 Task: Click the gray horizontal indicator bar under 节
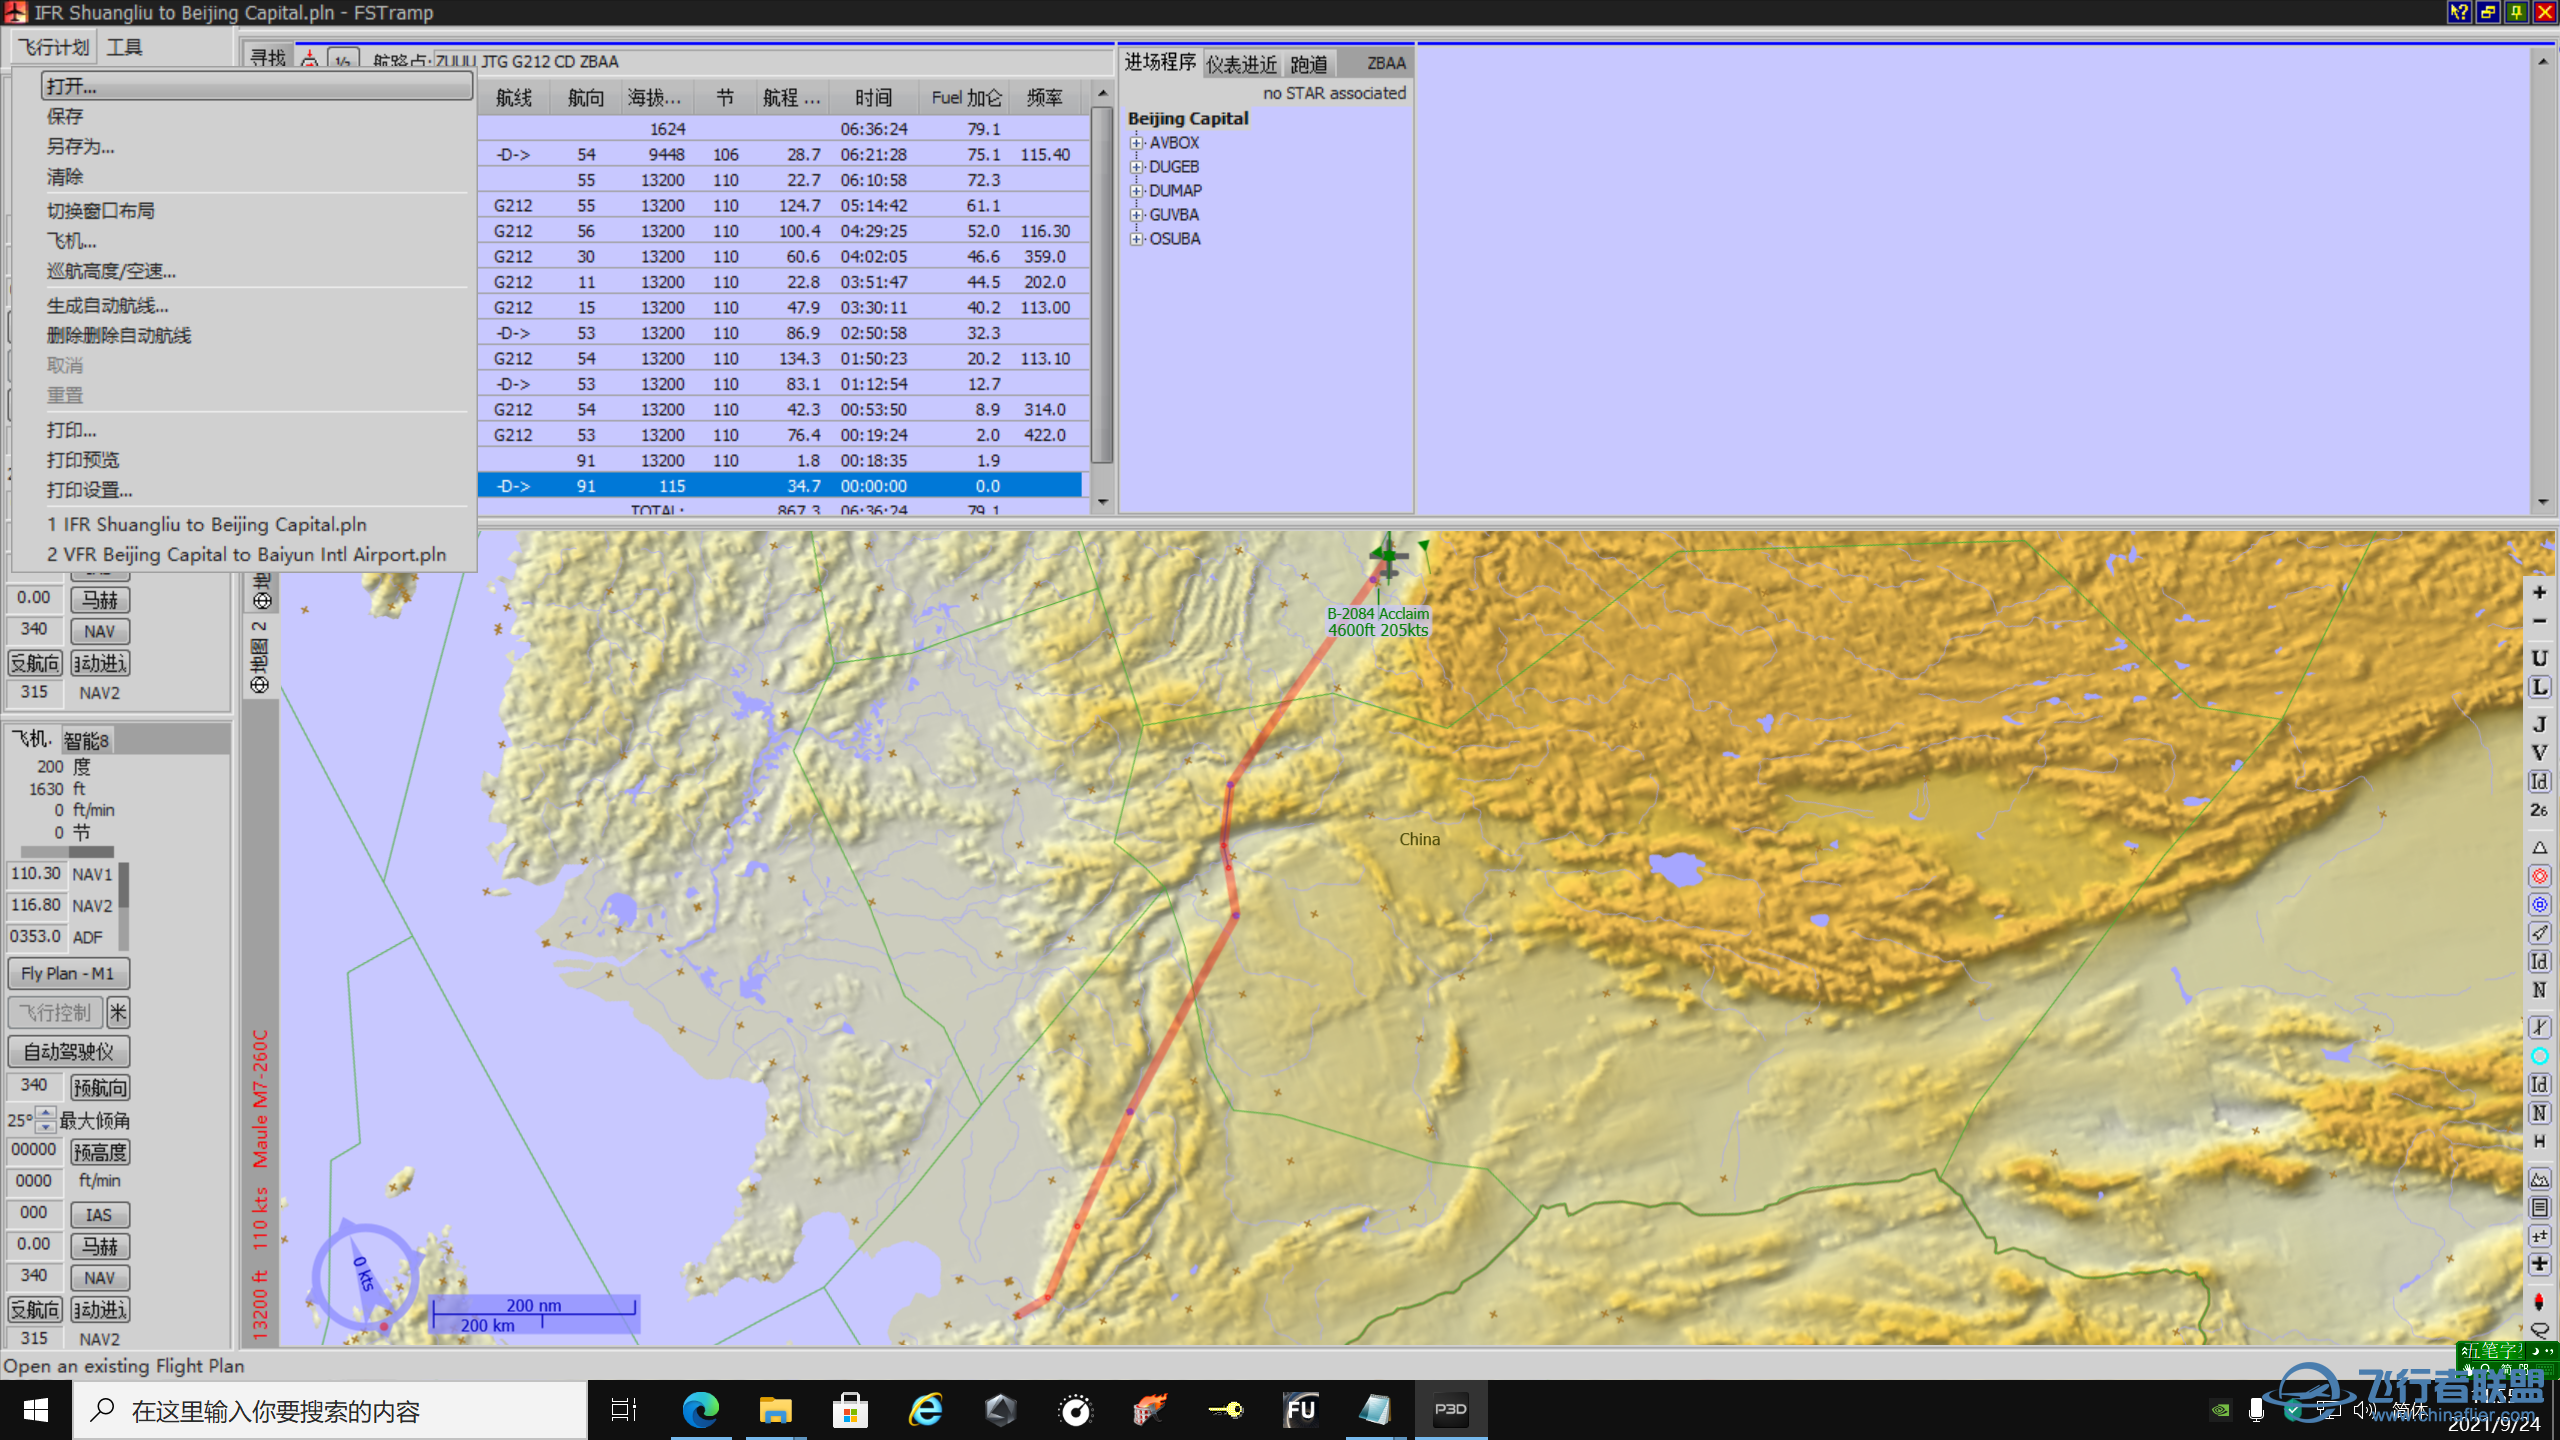tap(67, 852)
